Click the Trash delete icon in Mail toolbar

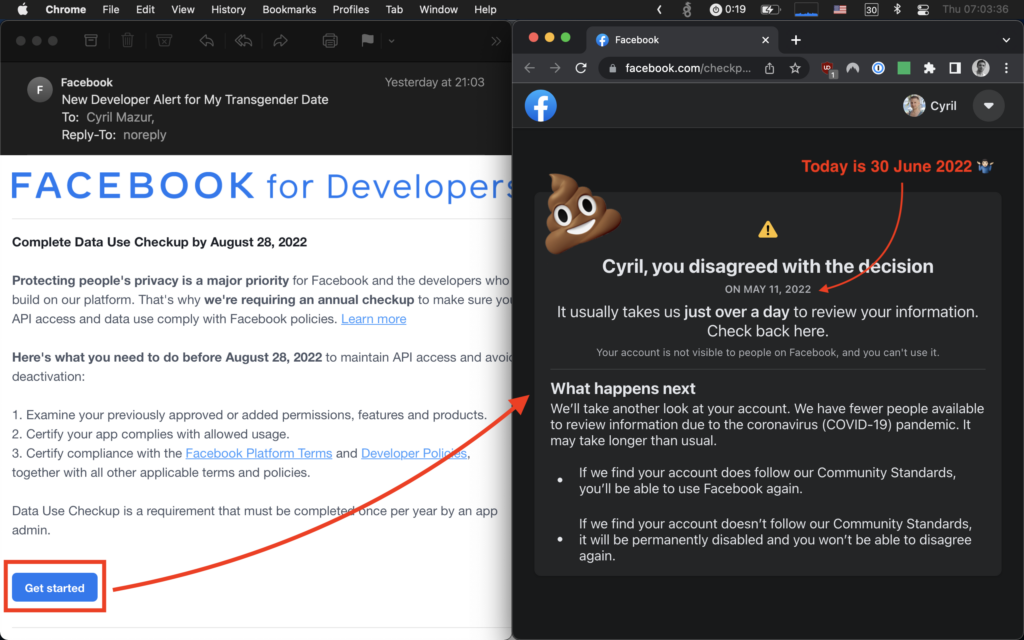[127, 40]
